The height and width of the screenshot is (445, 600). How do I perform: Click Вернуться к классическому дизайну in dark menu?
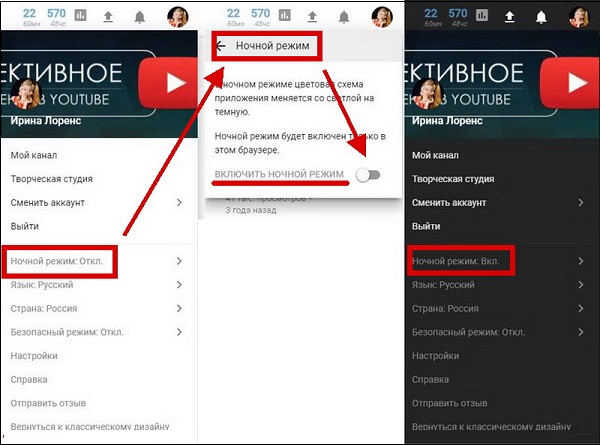(x=491, y=427)
